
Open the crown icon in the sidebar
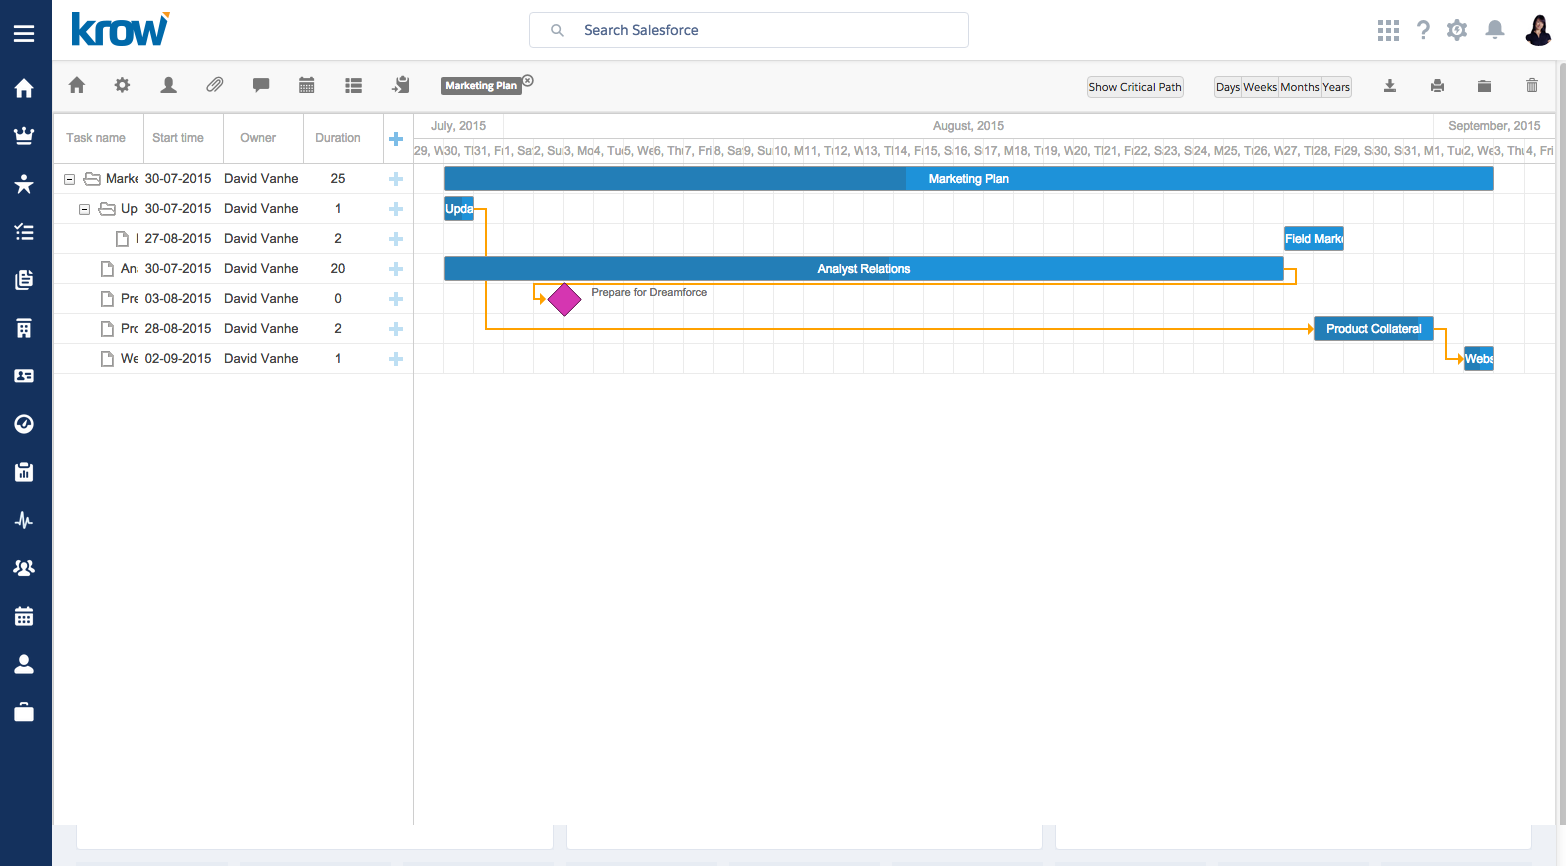pyautogui.click(x=24, y=136)
